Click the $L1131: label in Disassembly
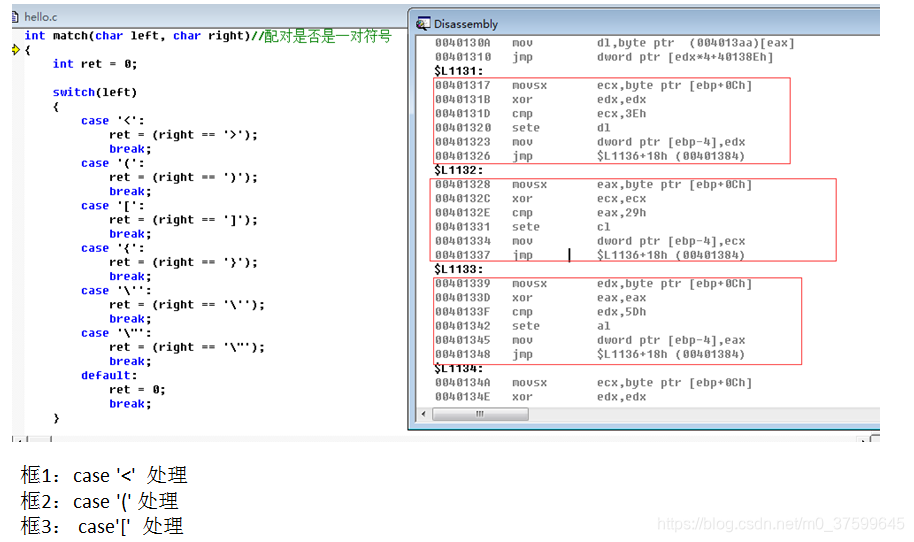The height and width of the screenshot is (542, 914). point(458,71)
